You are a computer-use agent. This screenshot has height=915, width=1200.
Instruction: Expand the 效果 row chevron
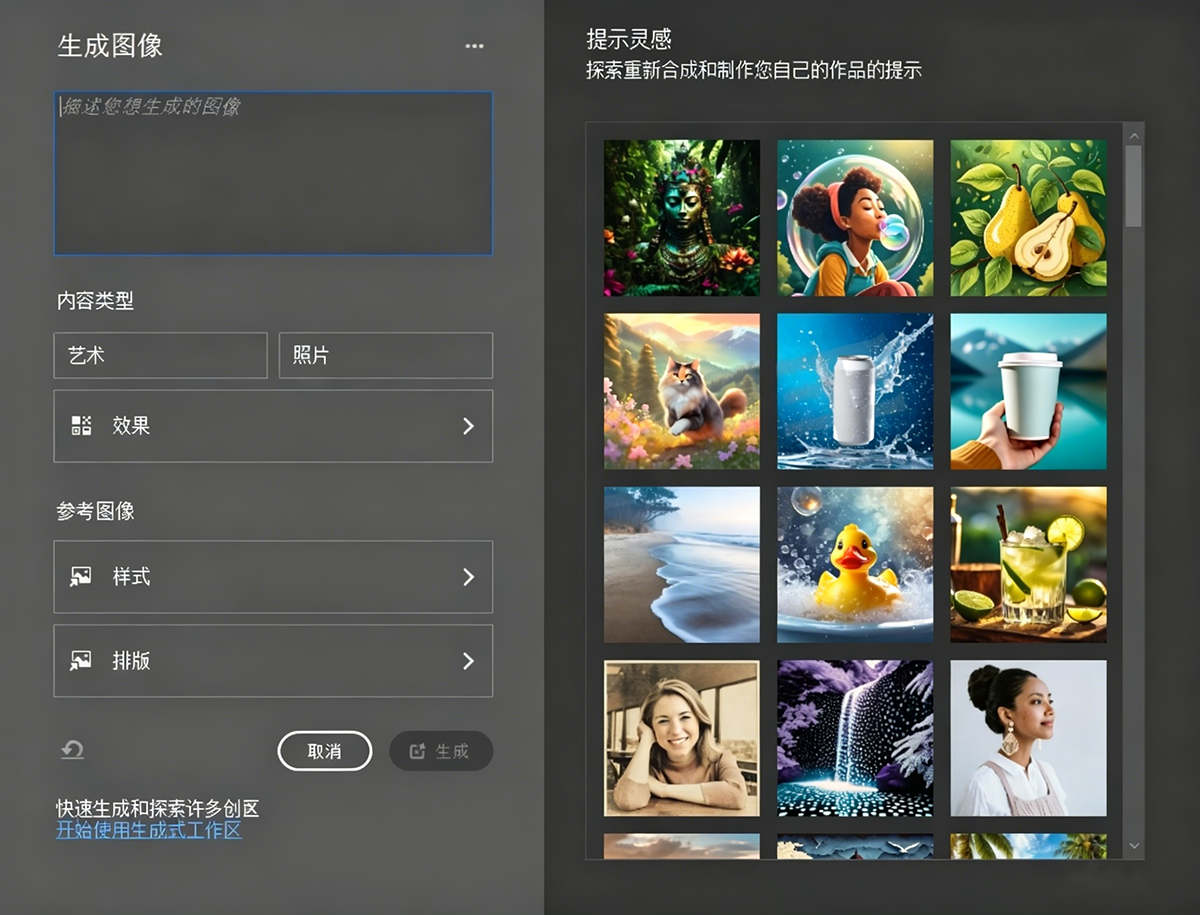468,426
